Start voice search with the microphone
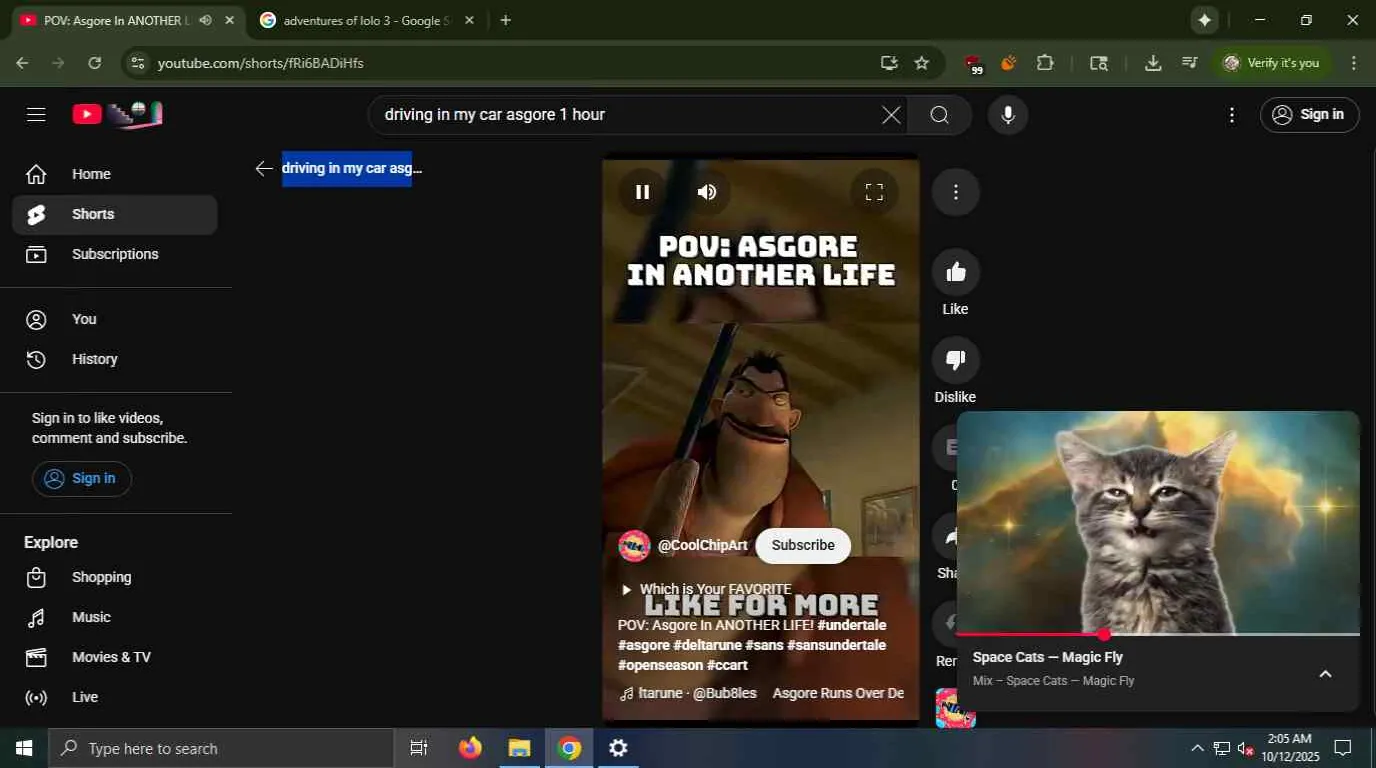Image resolution: width=1376 pixels, height=768 pixels. (x=1008, y=115)
